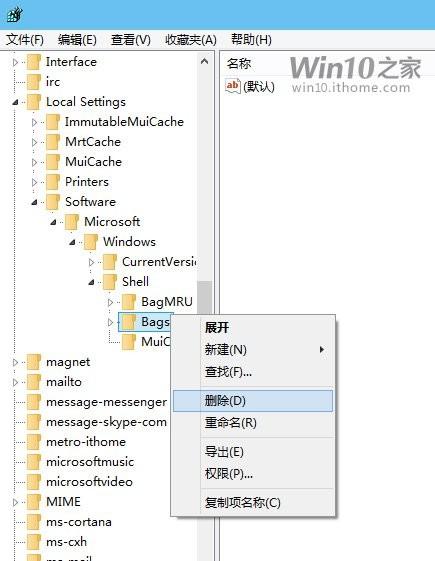435x561 pixels.
Task: Expand the BagMRU key
Action: [110, 303]
